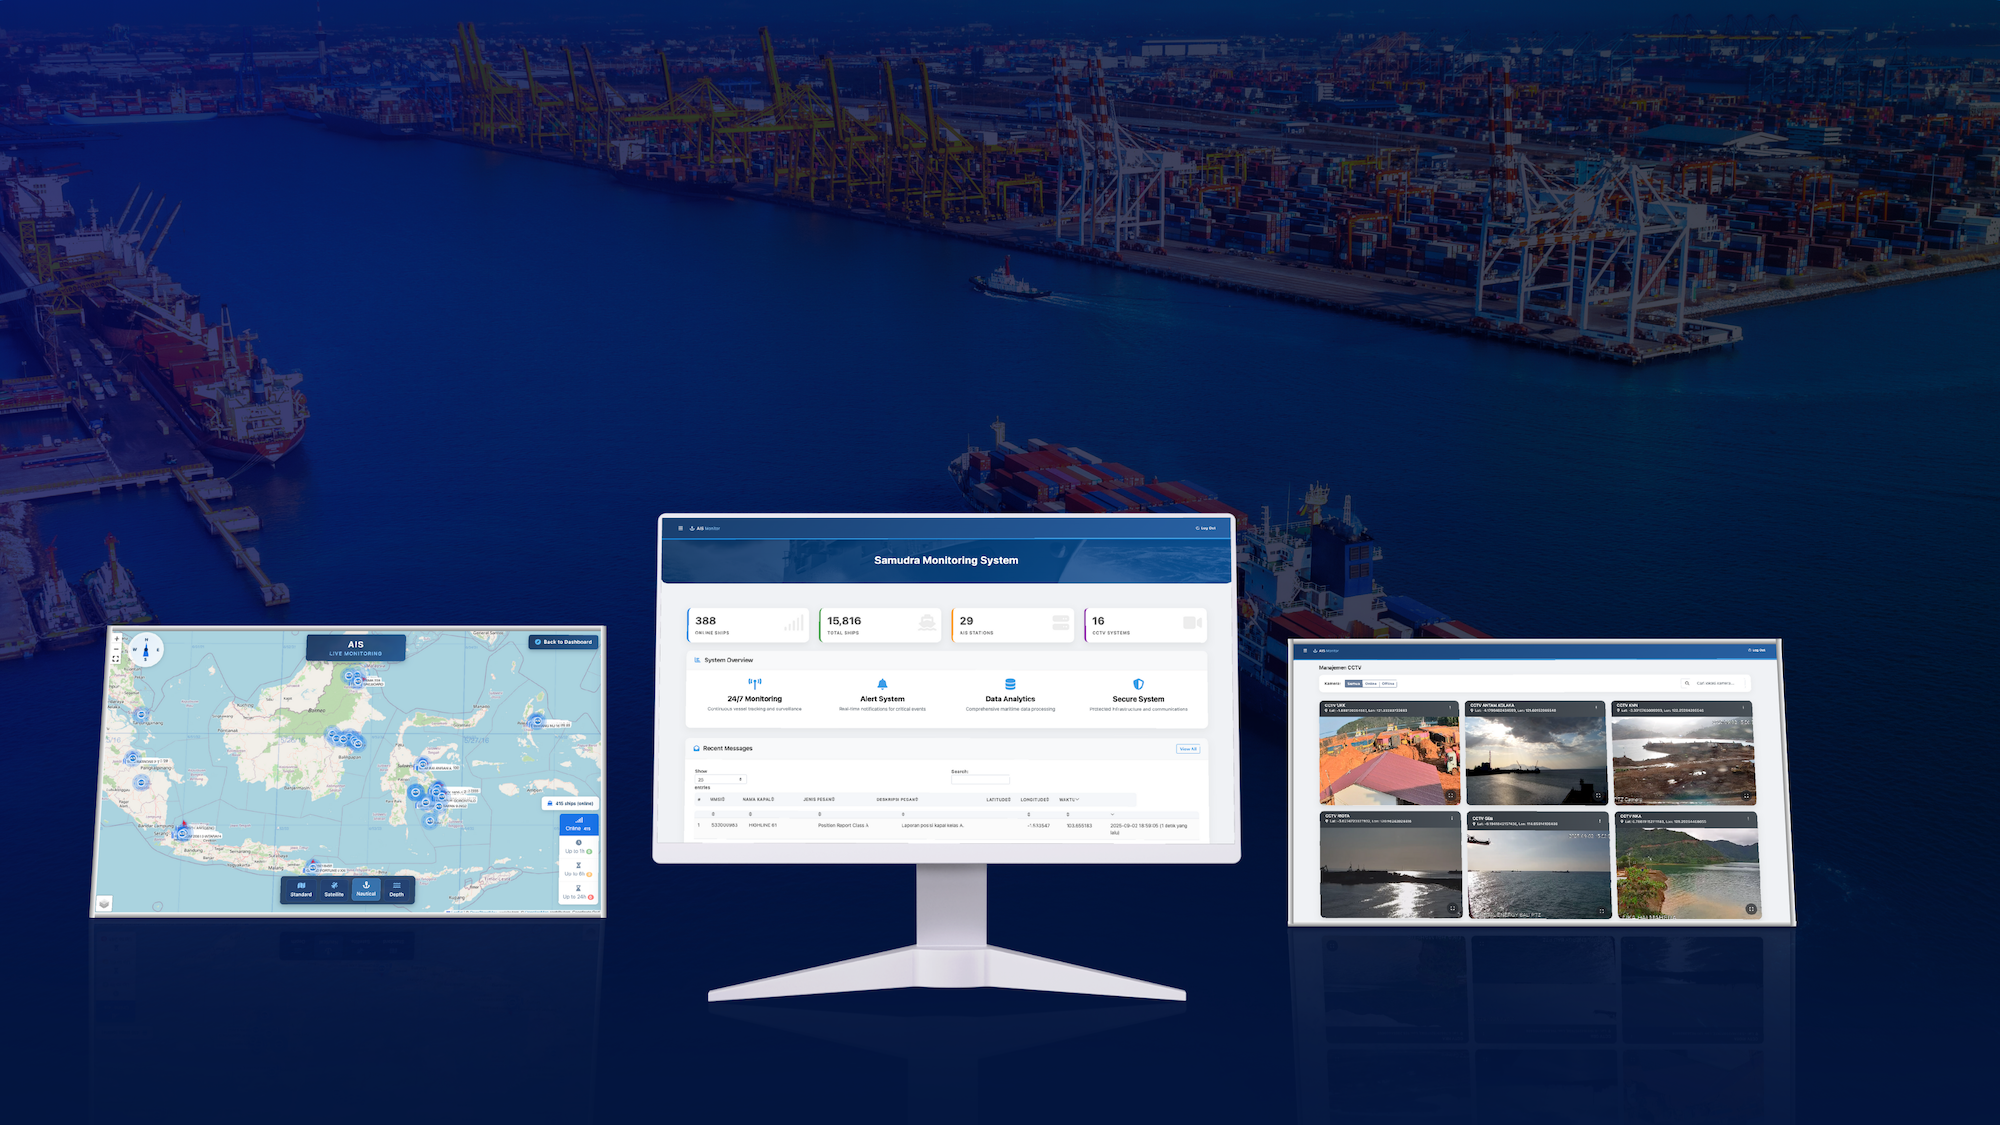Click the camera search input field
Image resolution: width=2000 pixels, height=1125 pixels.
point(1716,683)
